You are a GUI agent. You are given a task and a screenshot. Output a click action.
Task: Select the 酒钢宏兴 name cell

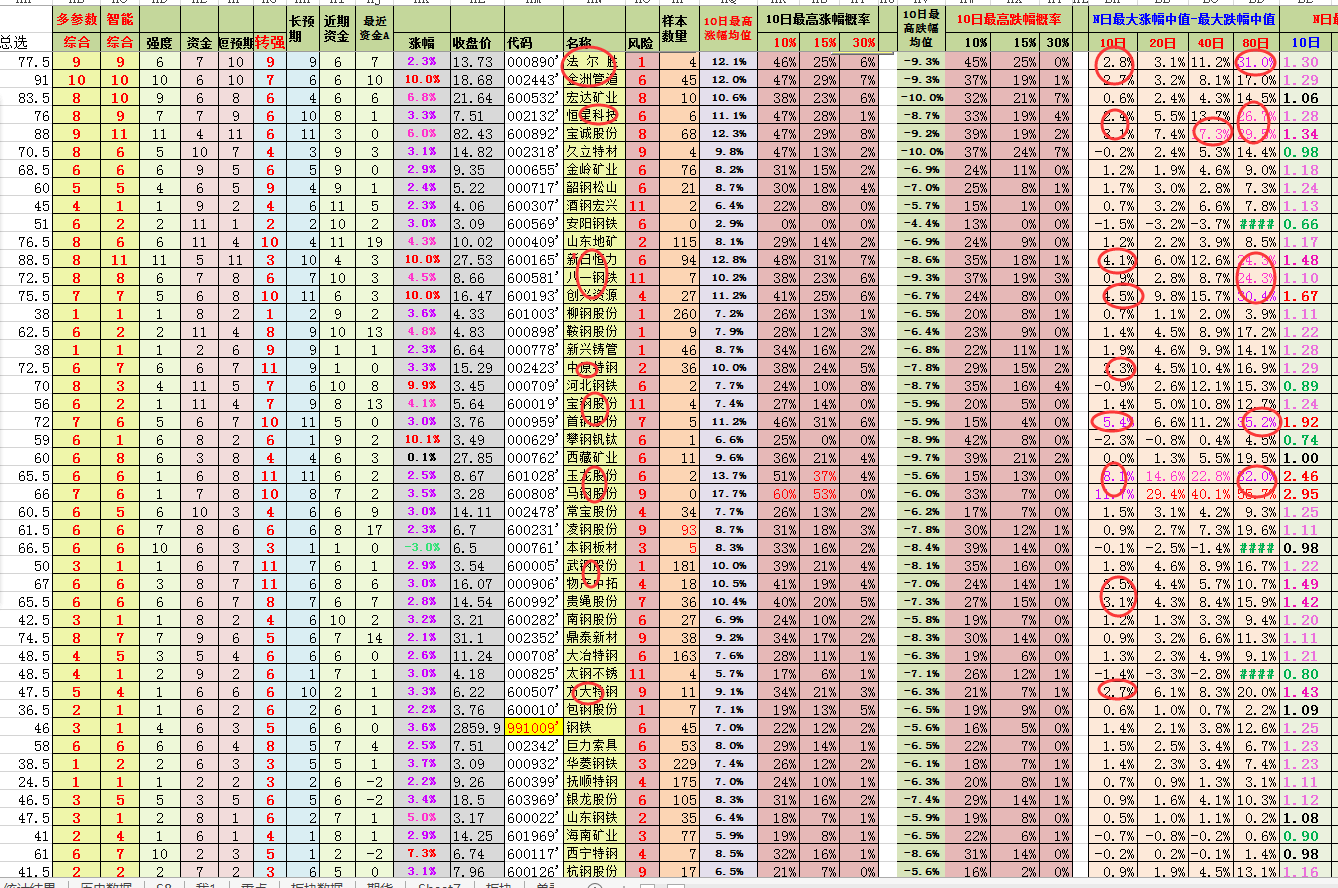click(x=593, y=205)
